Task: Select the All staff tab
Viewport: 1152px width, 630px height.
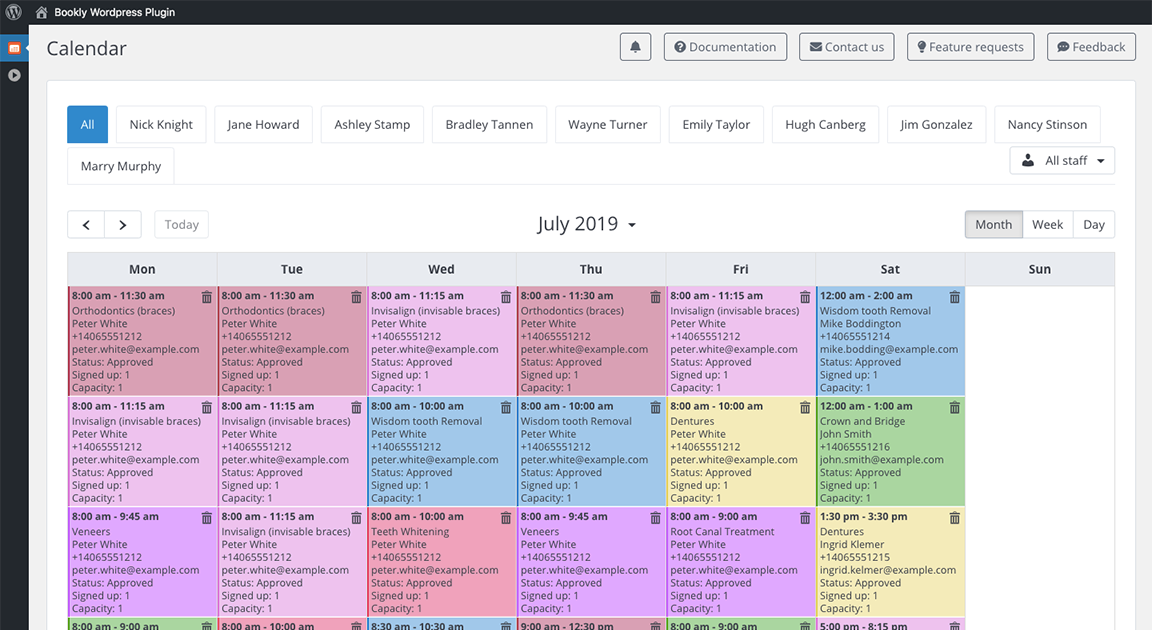Action: (x=87, y=124)
